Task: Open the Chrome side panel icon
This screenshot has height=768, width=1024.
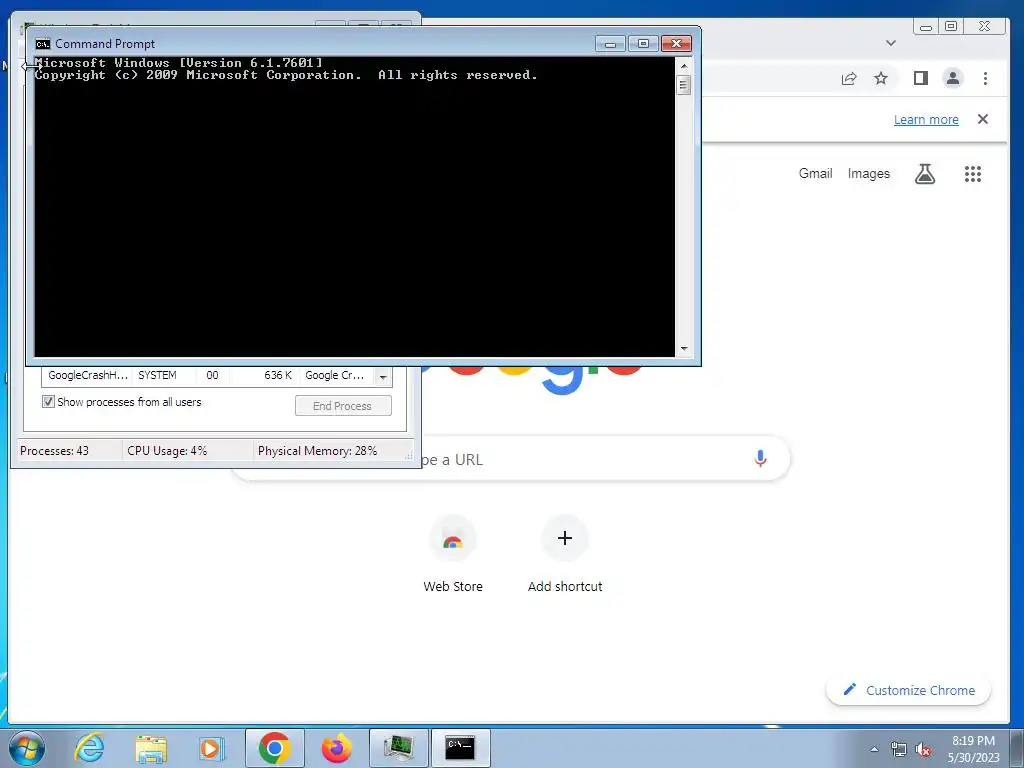Action: pyautogui.click(x=921, y=78)
